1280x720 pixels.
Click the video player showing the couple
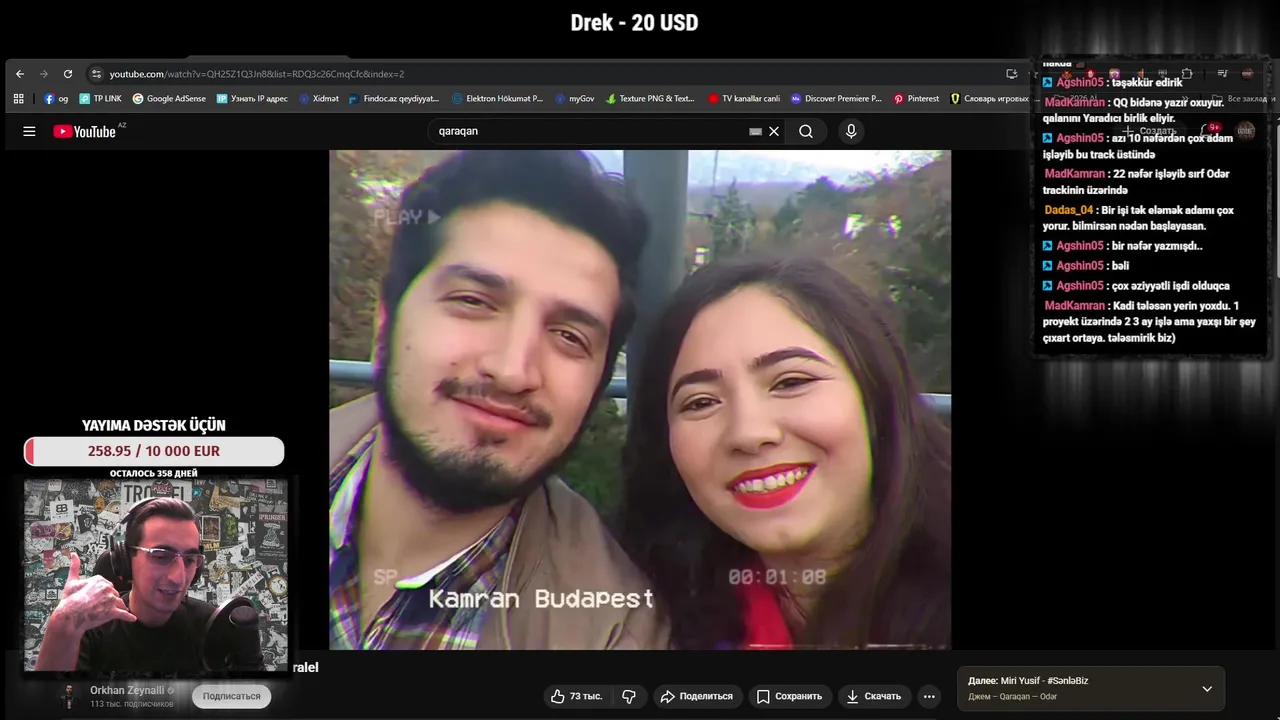[x=640, y=400]
